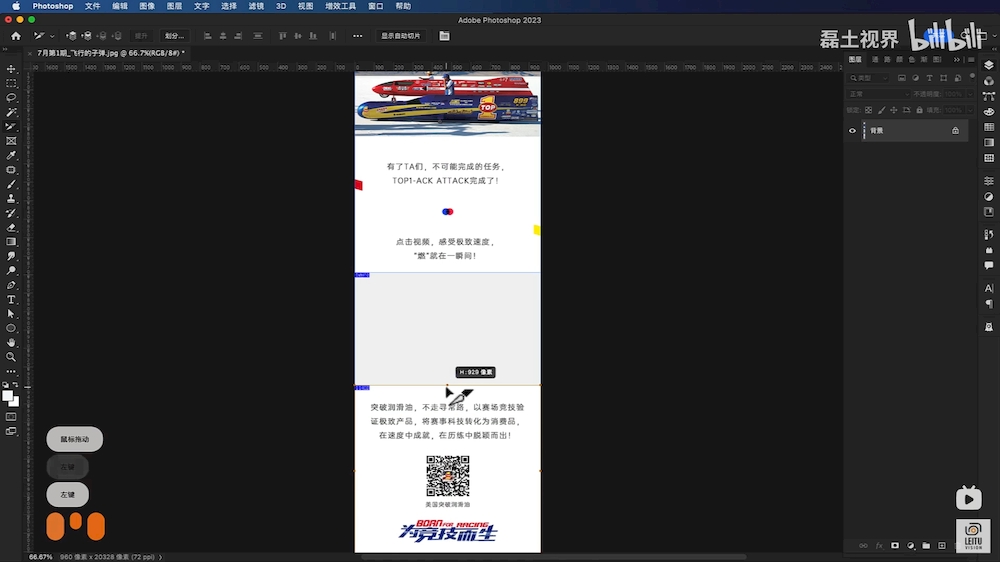Expand the status bar info arrow
This screenshot has width=1000, height=562.
pos(160,557)
